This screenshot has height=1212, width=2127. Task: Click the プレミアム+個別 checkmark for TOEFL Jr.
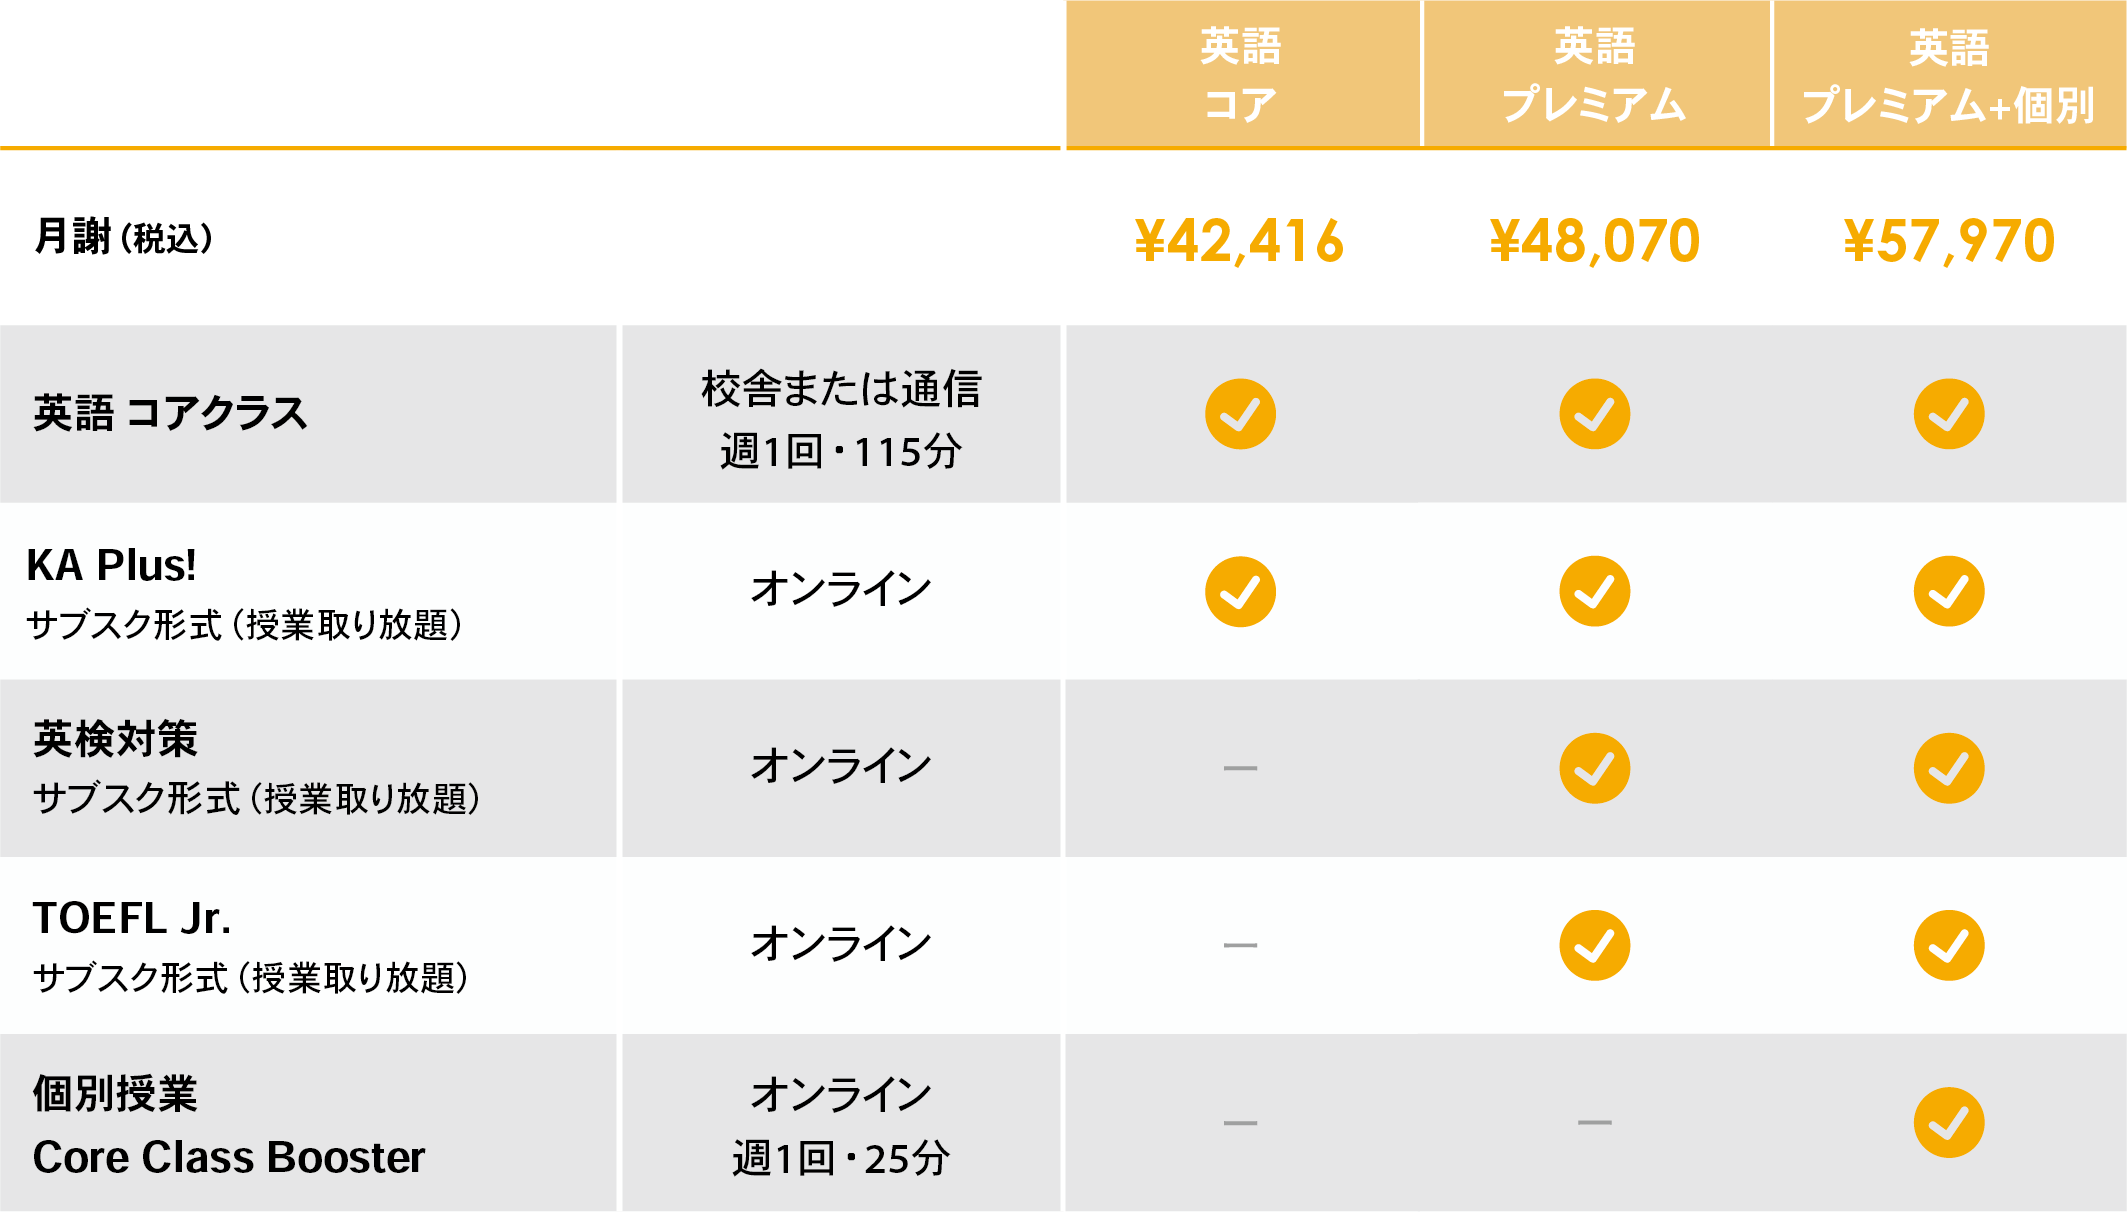point(1948,945)
